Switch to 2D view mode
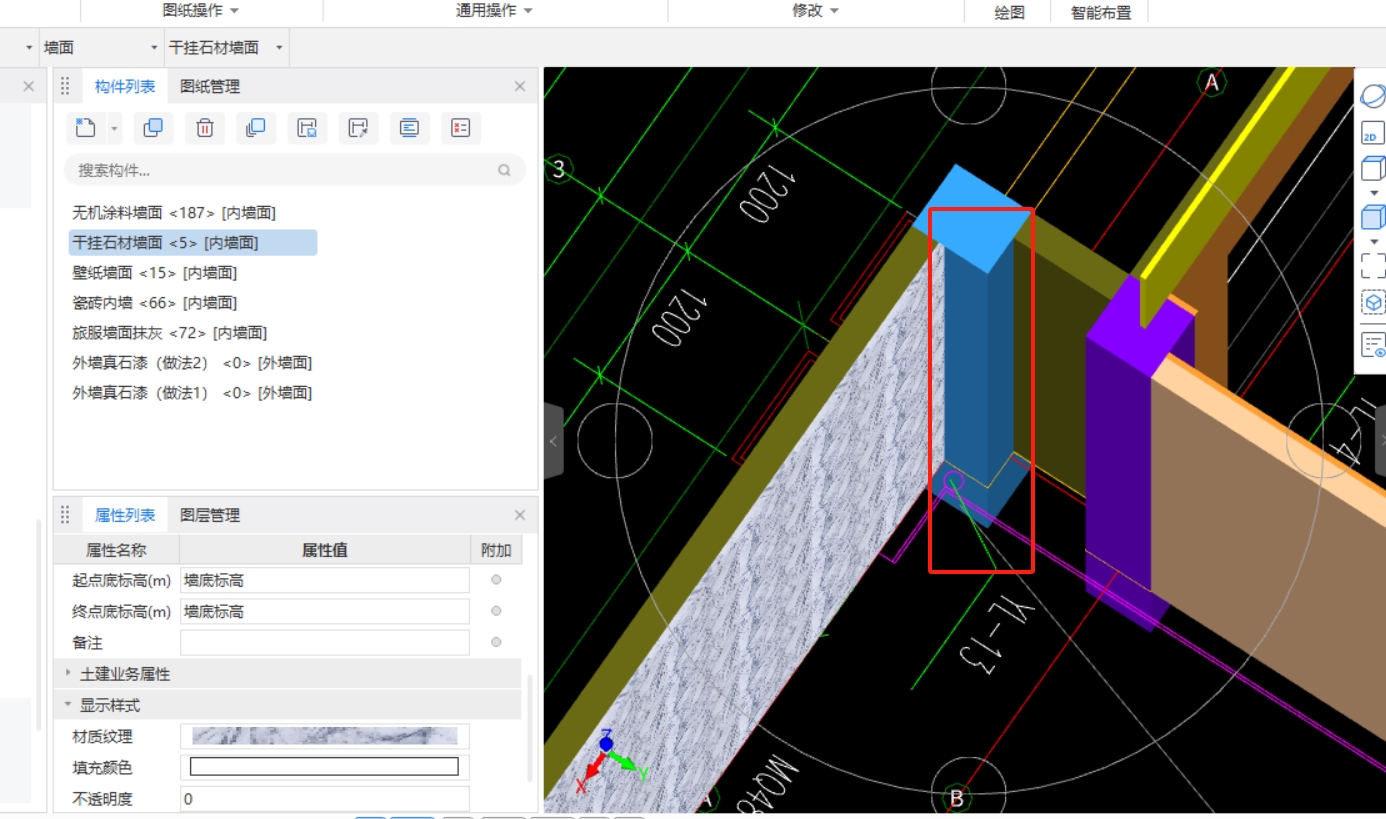Screen dimensions: 1386x819 (1373, 134)
